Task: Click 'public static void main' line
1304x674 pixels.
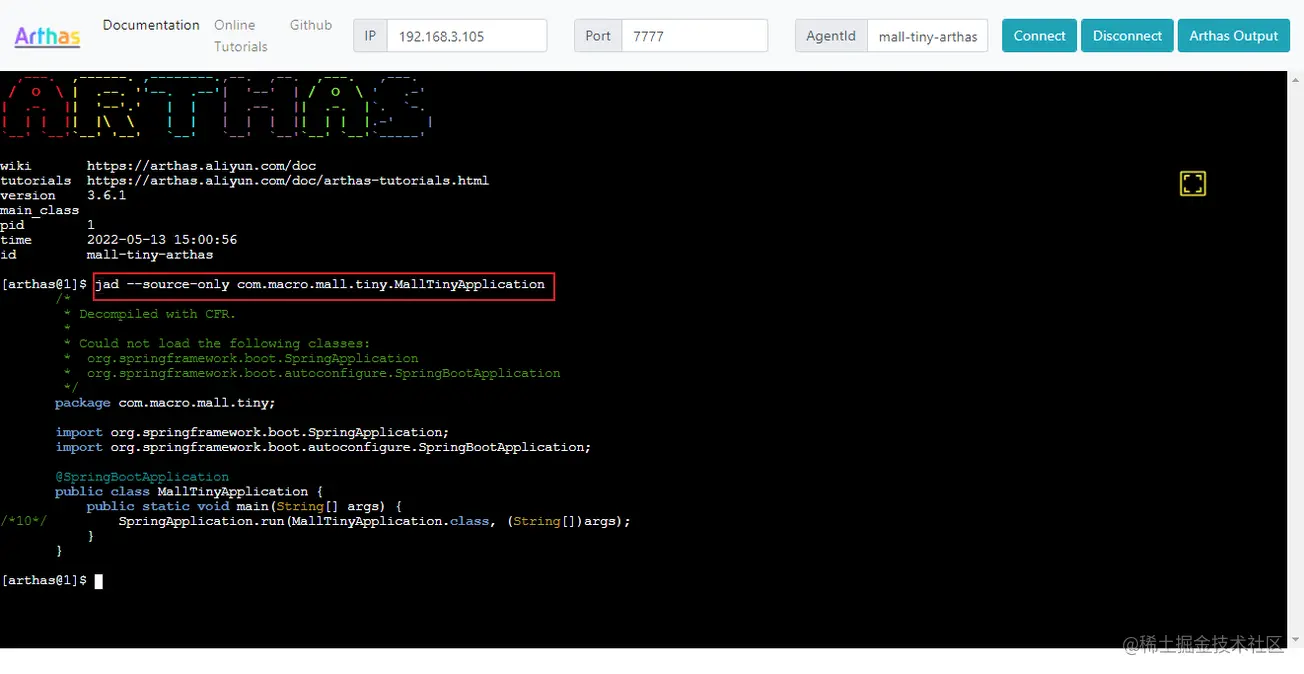Action: (x=244, y=506)
